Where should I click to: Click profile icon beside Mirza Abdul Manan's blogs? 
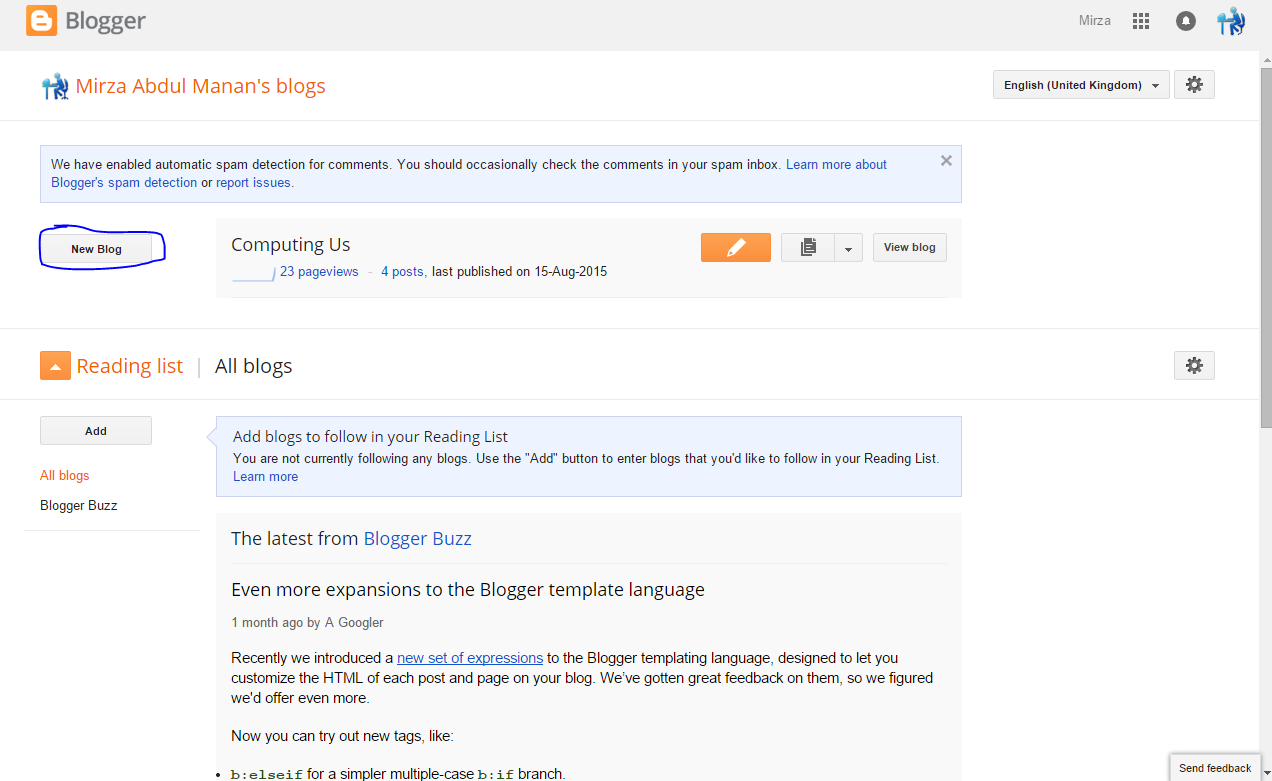(x=54, y=86)
